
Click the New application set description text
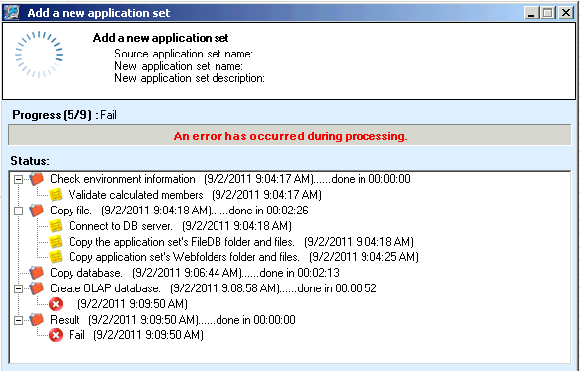189,78
